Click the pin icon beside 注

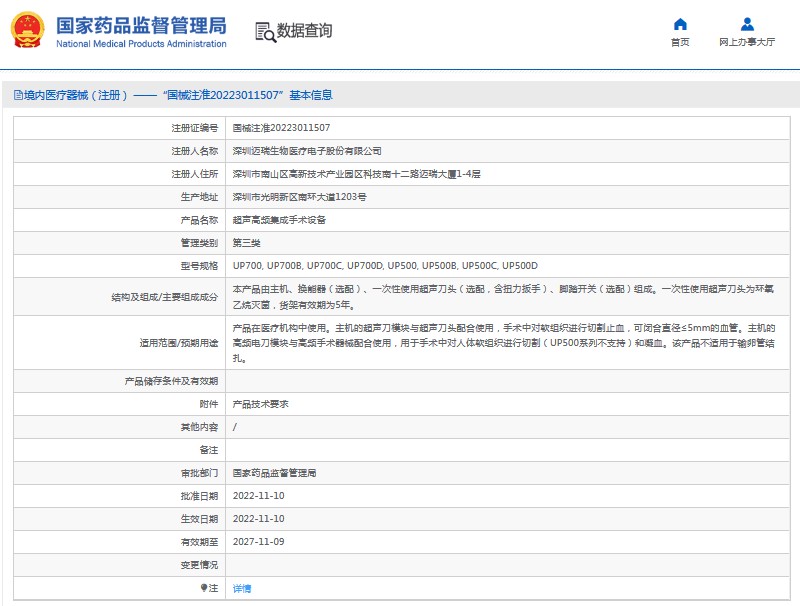pos(204,589)
